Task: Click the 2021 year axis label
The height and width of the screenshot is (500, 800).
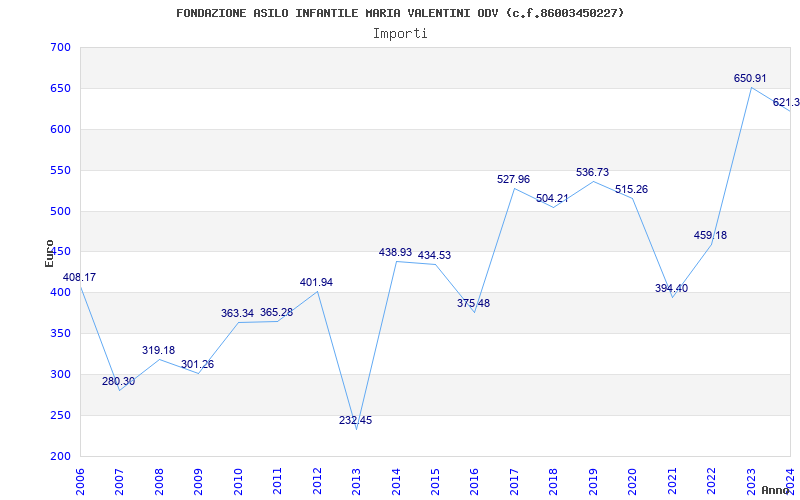Action: [x=672, y=481]
